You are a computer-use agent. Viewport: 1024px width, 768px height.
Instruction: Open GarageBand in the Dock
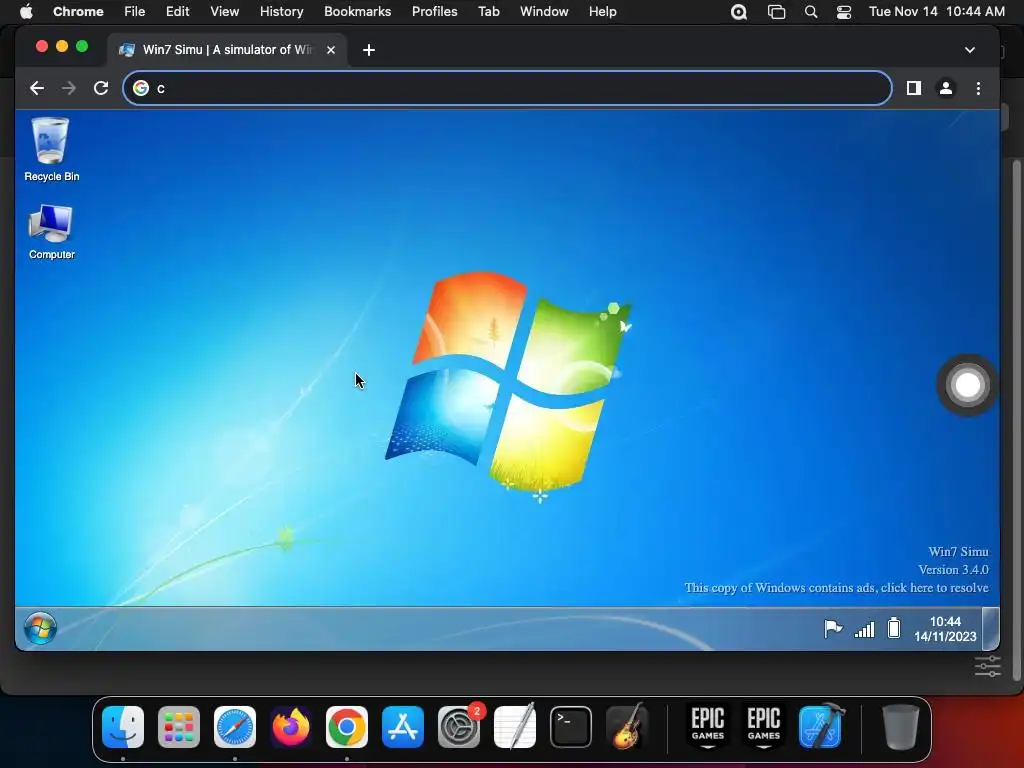tap(628, 726)
